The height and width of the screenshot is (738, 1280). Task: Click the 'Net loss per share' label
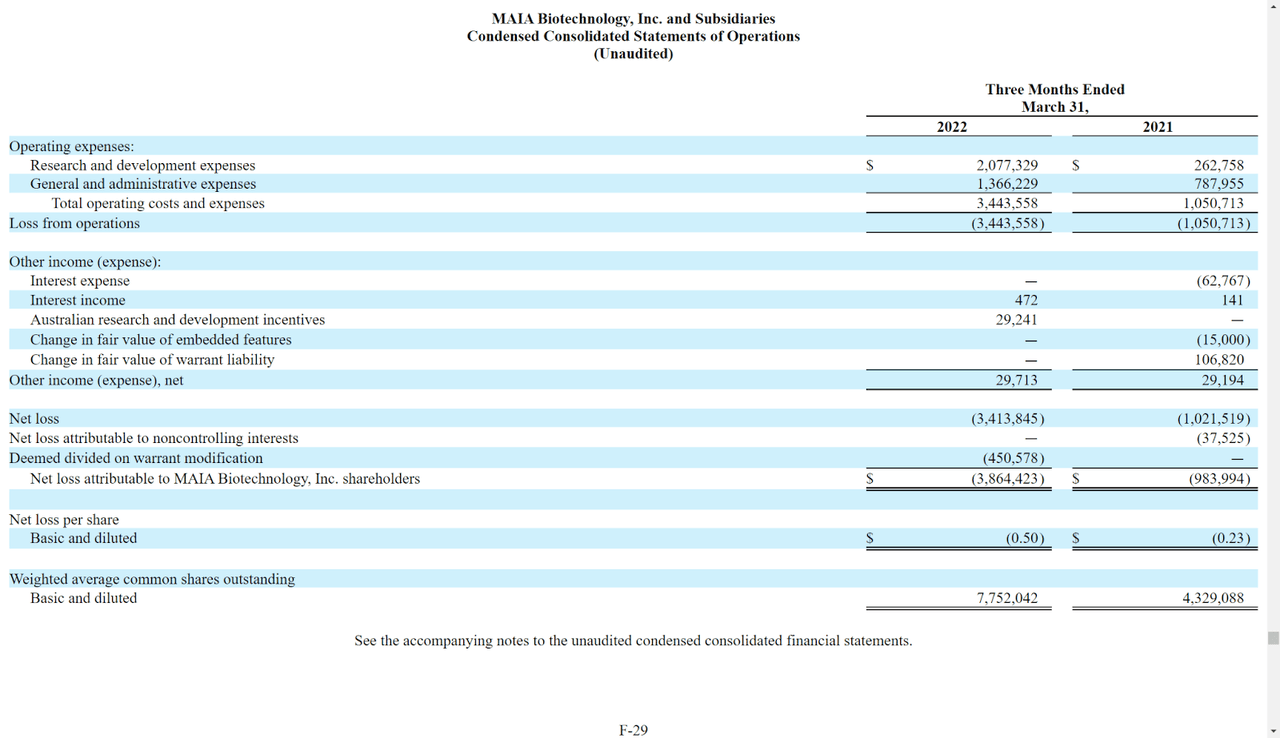coord(64,520)
